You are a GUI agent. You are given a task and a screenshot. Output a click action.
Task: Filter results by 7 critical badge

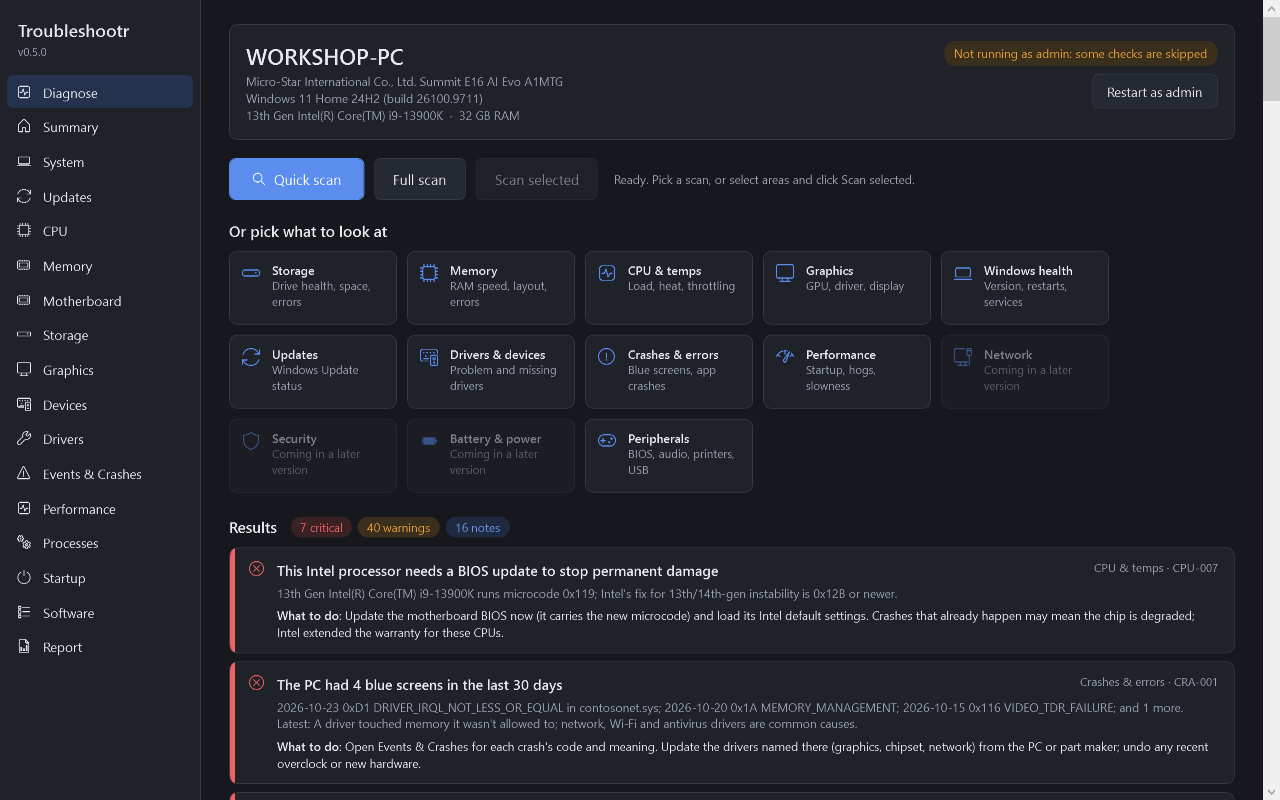tap(321, 527)
